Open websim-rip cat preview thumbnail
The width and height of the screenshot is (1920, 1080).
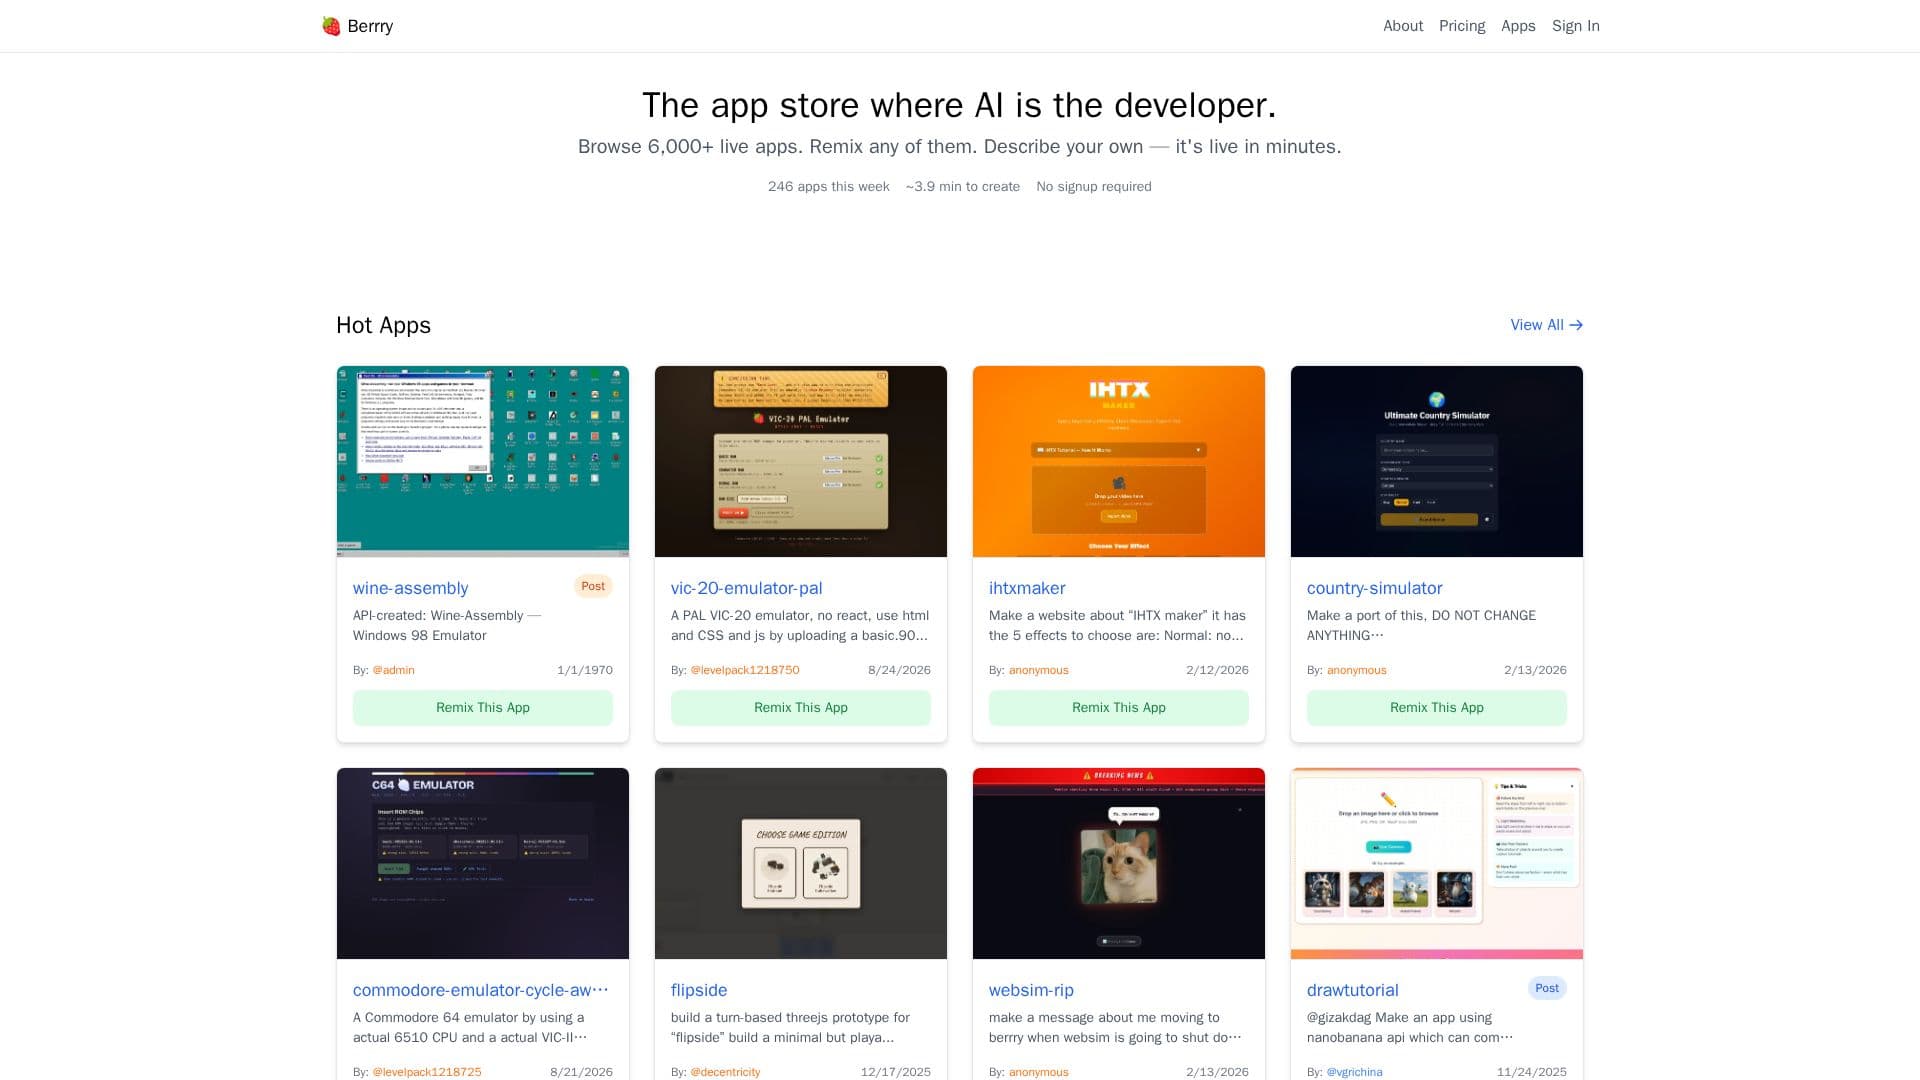(1119, 863)
